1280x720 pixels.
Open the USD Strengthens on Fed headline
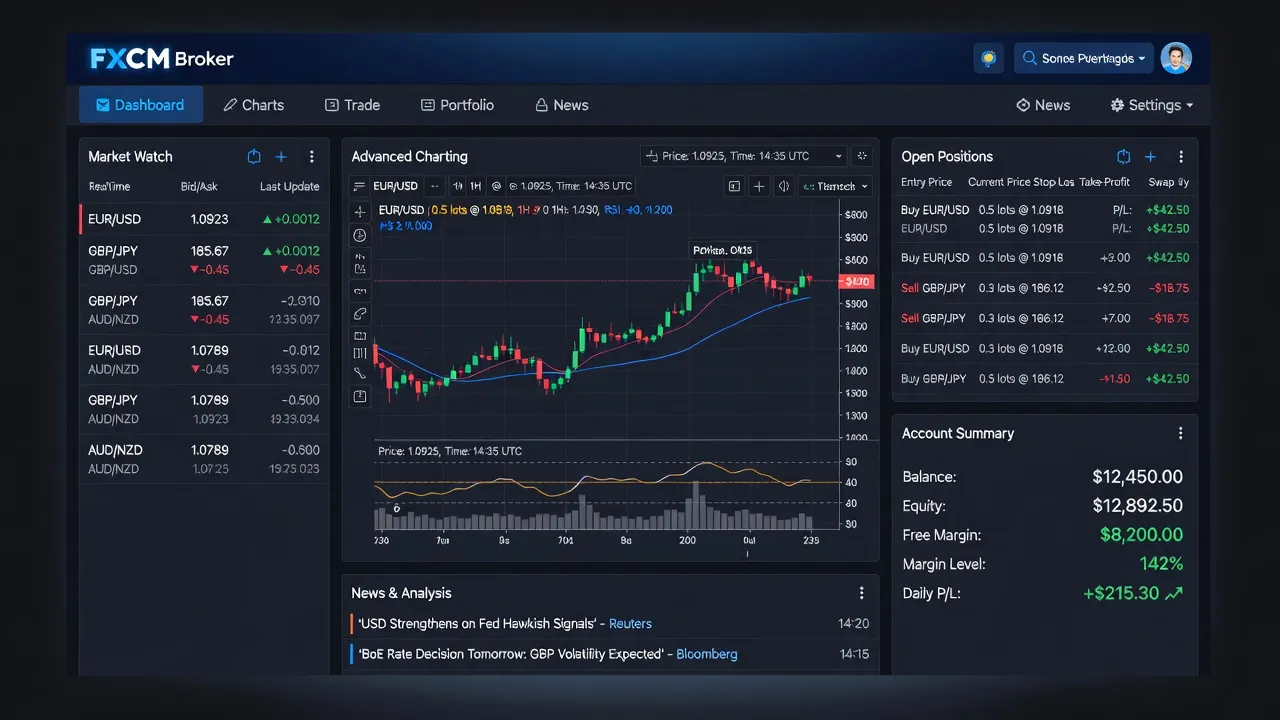click(477, 624)
